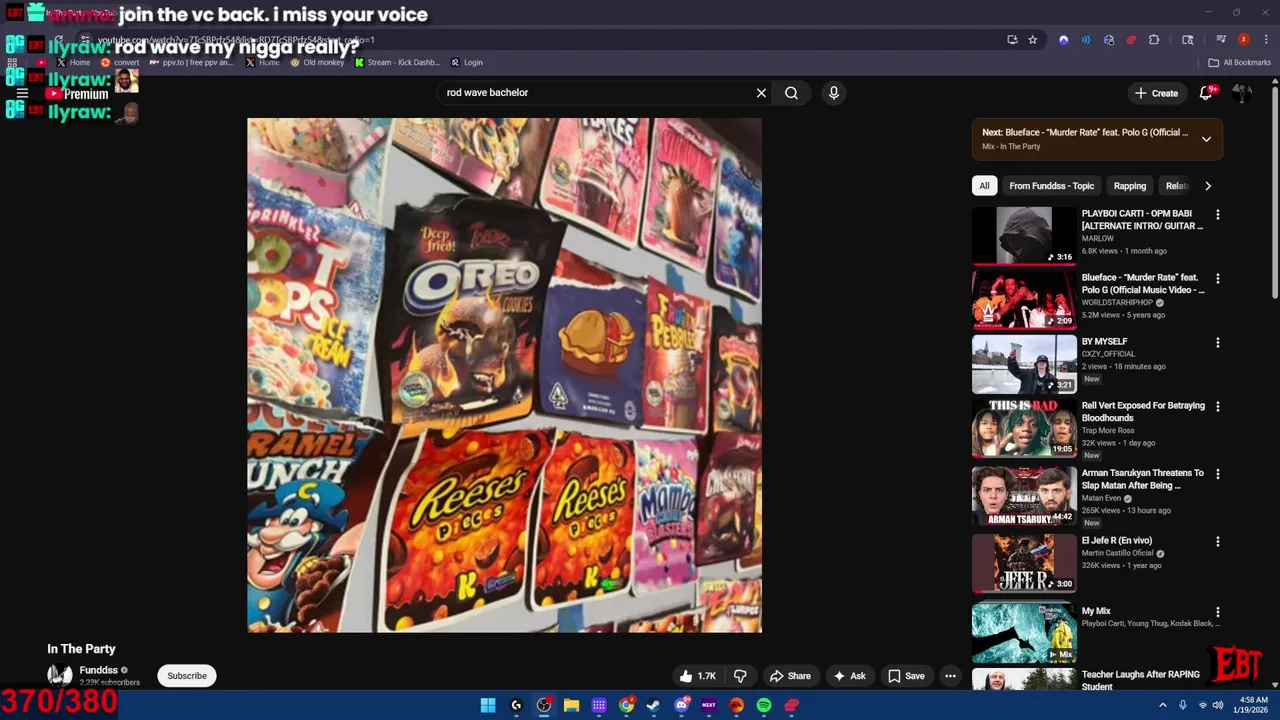This screenshot has height=720, width=1280.
Task: Bookmark this page with the star icon
Action: tap(1033, 40)
